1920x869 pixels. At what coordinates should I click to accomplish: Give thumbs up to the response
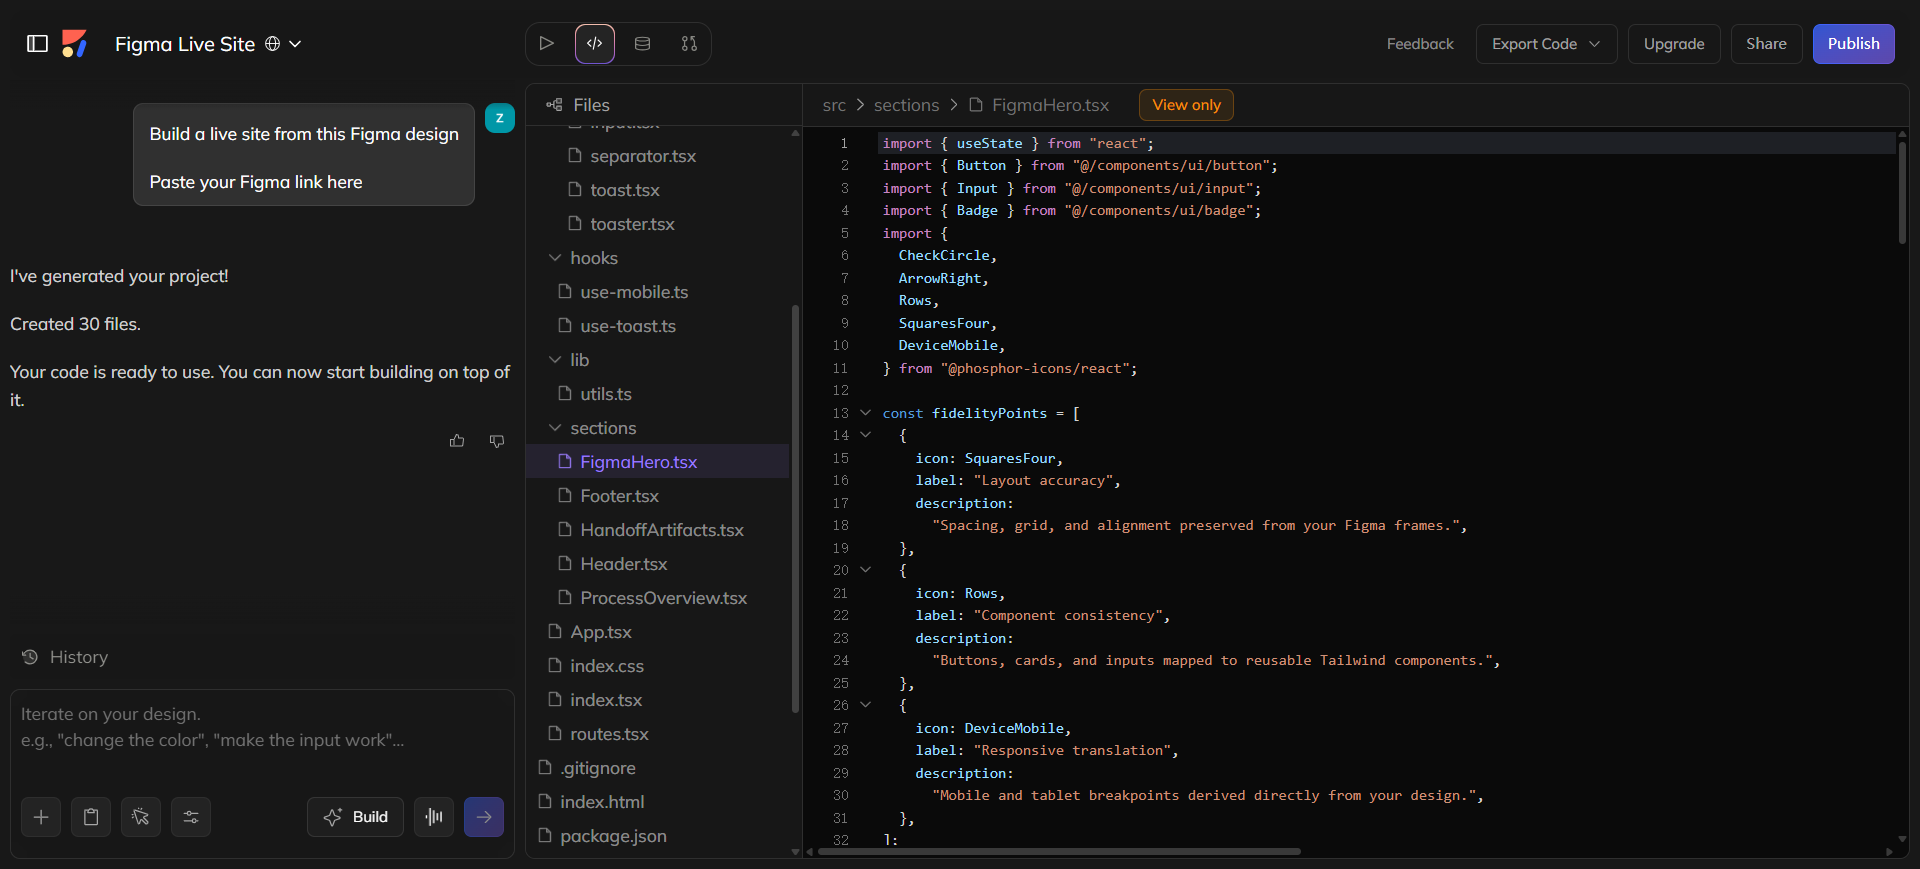(x=457, y=441)
